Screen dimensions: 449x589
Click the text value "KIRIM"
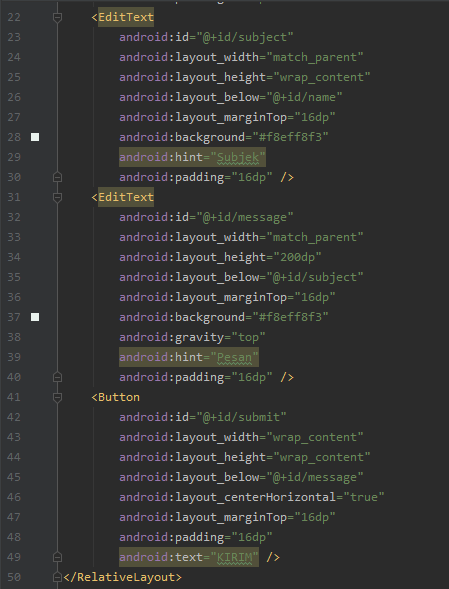[x=234, y=557]
